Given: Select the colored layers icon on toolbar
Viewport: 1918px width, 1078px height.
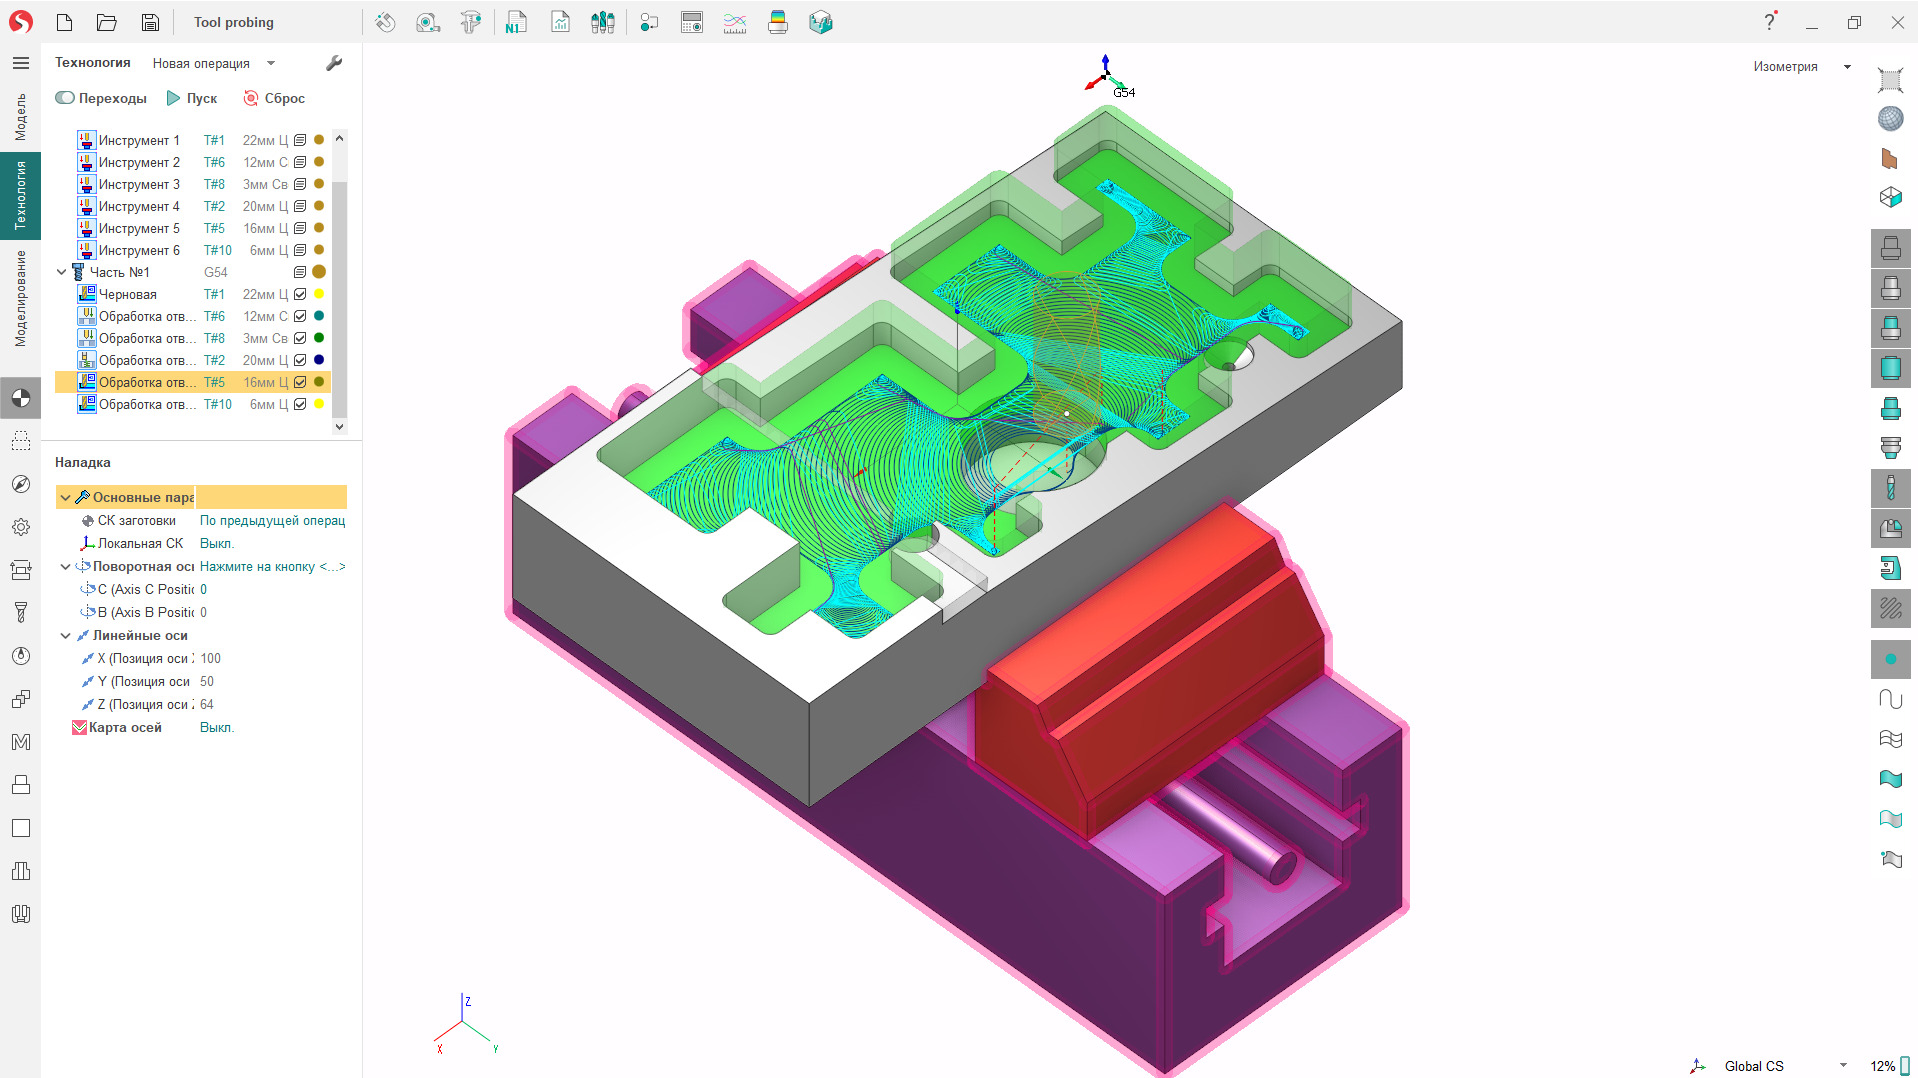Looking at the screenshot, I should click(x=778, y=22).
